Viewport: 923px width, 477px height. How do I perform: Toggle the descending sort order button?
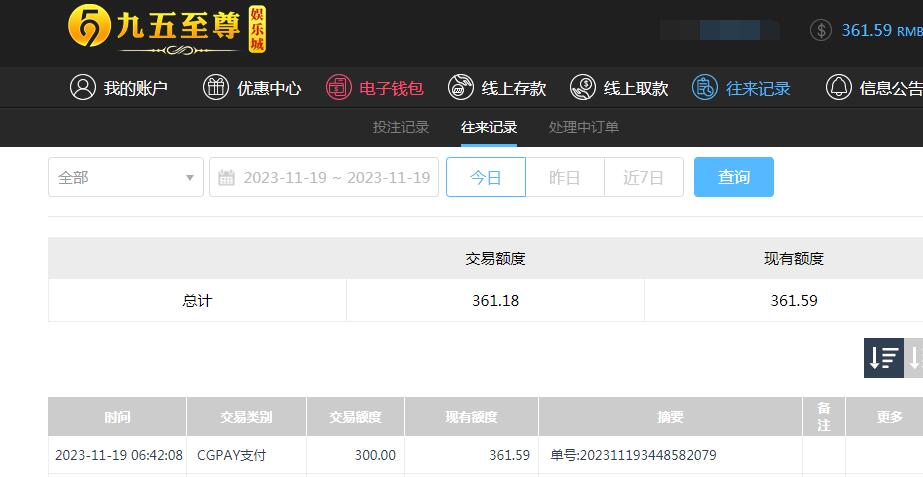click(x=884, y=357)
